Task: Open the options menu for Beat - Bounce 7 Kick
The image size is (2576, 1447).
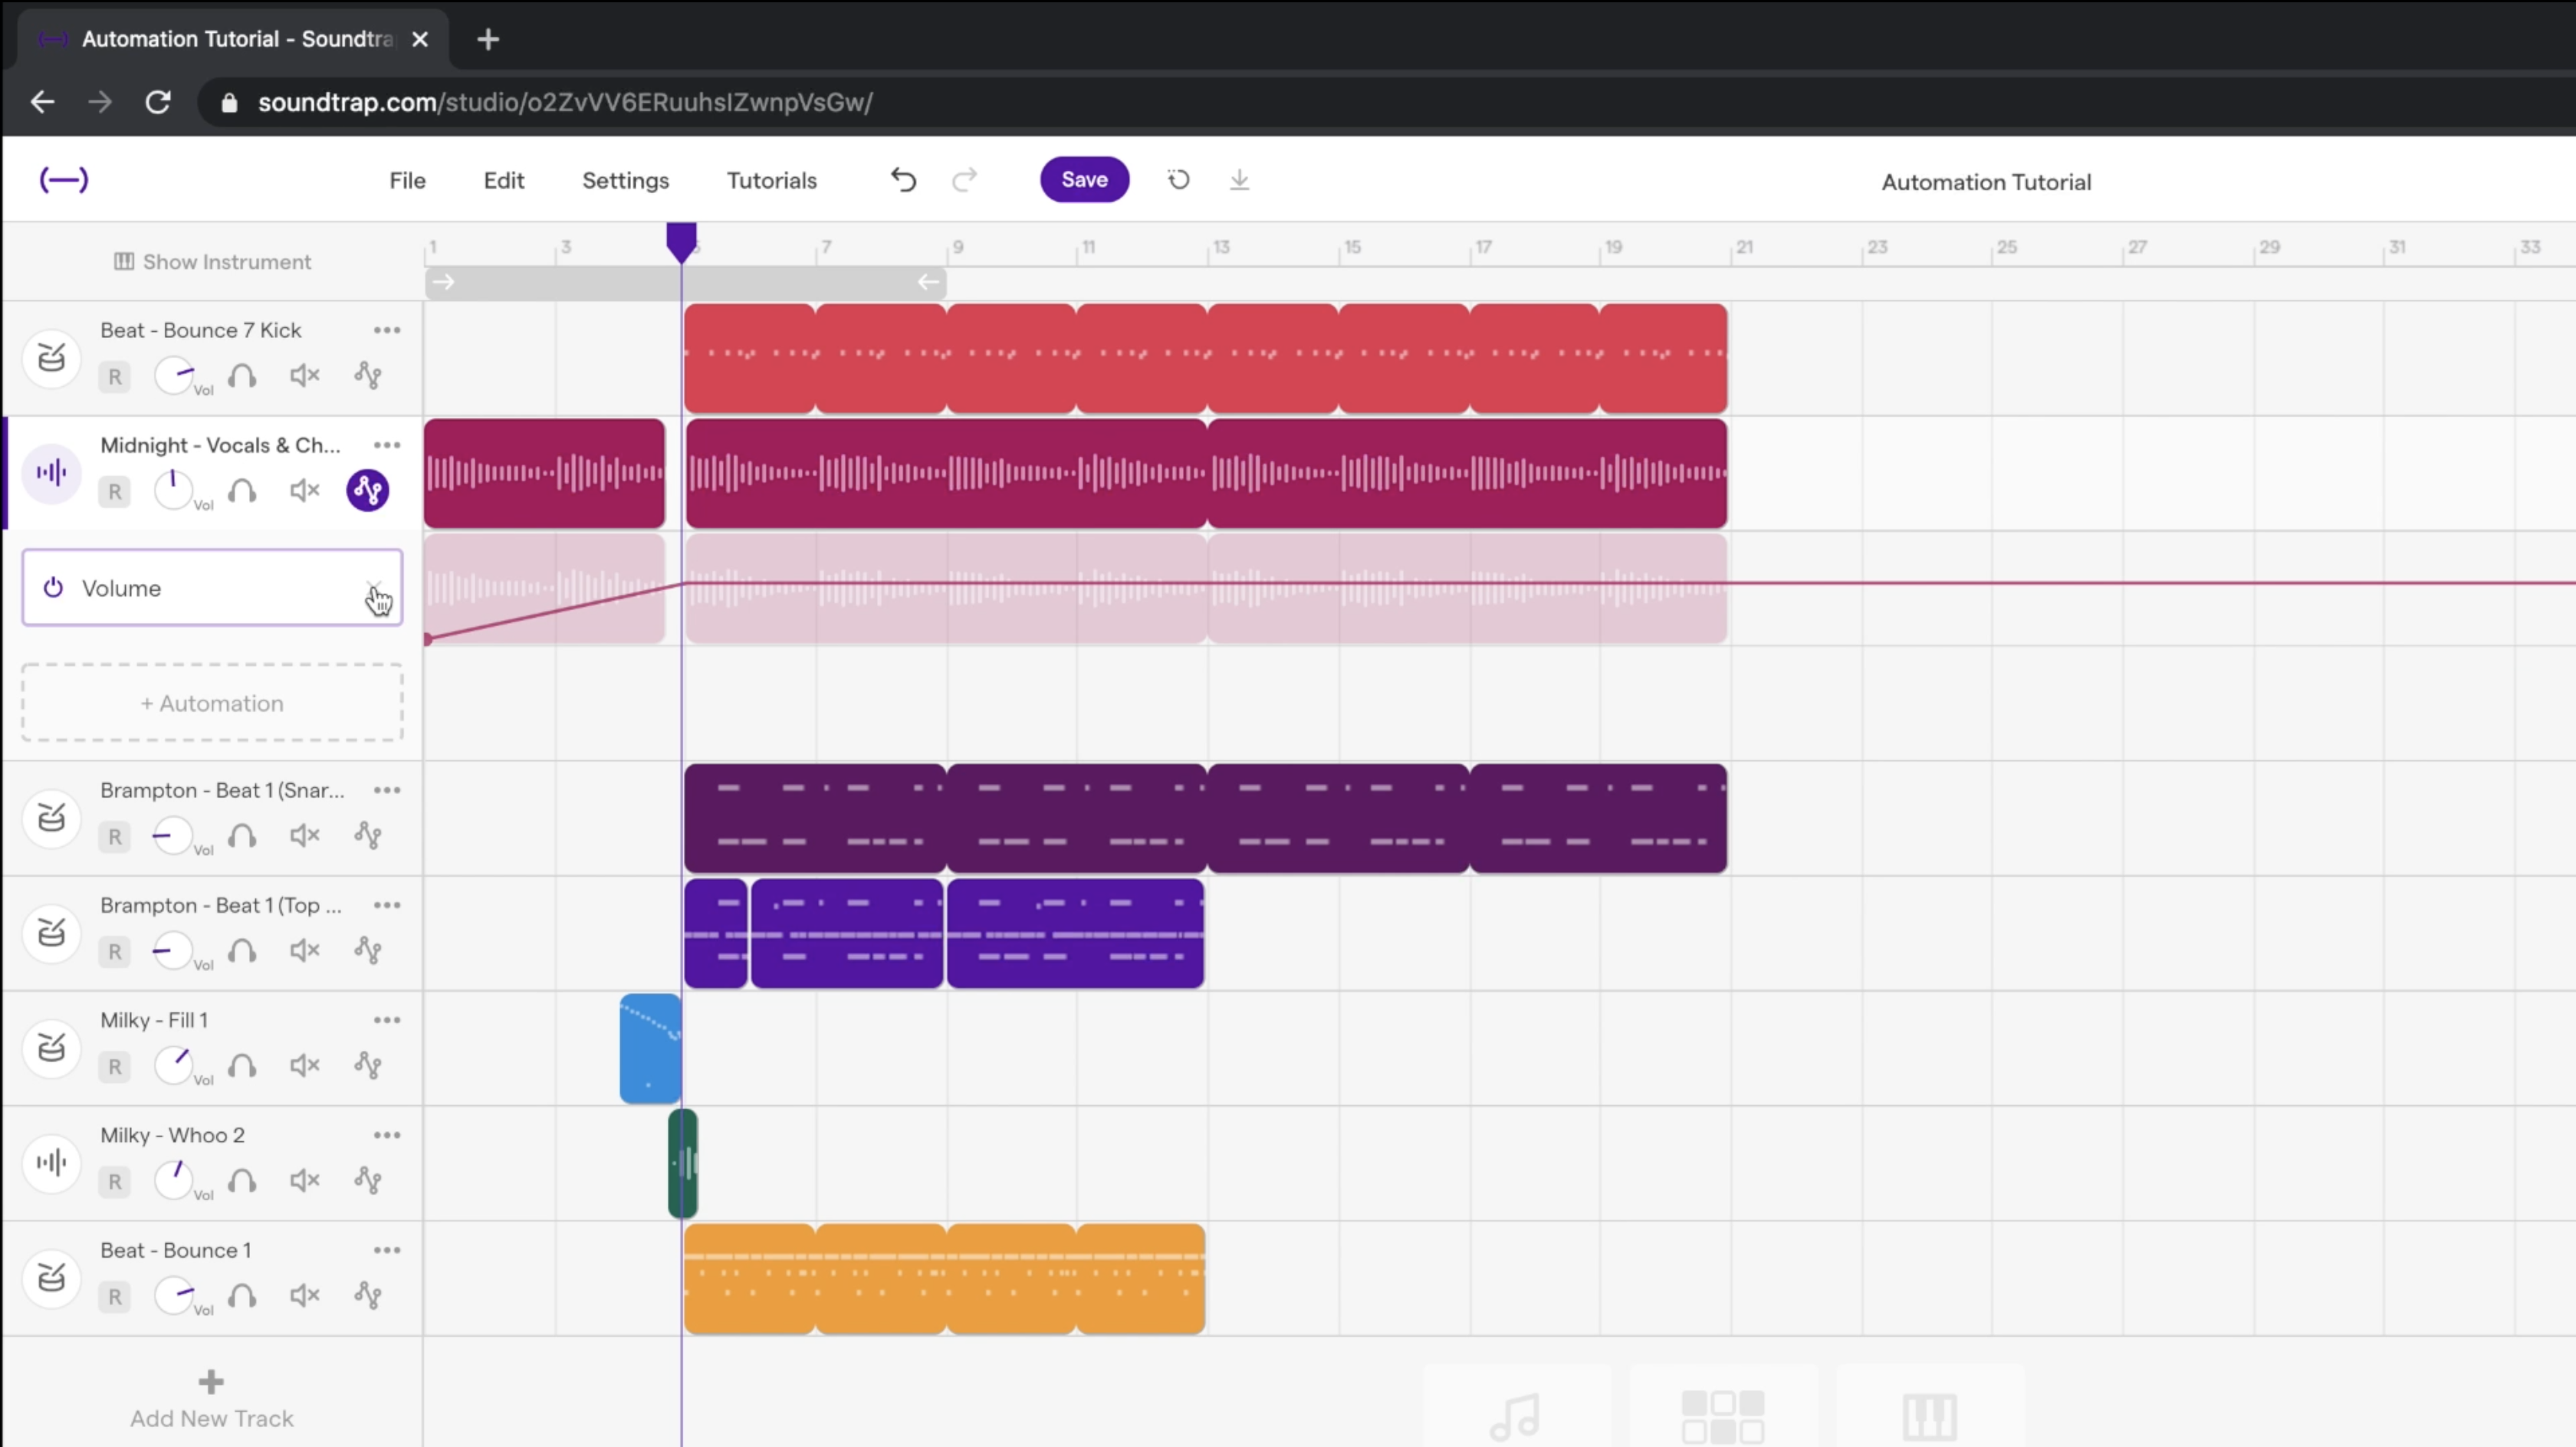Action: pos(387,330)
